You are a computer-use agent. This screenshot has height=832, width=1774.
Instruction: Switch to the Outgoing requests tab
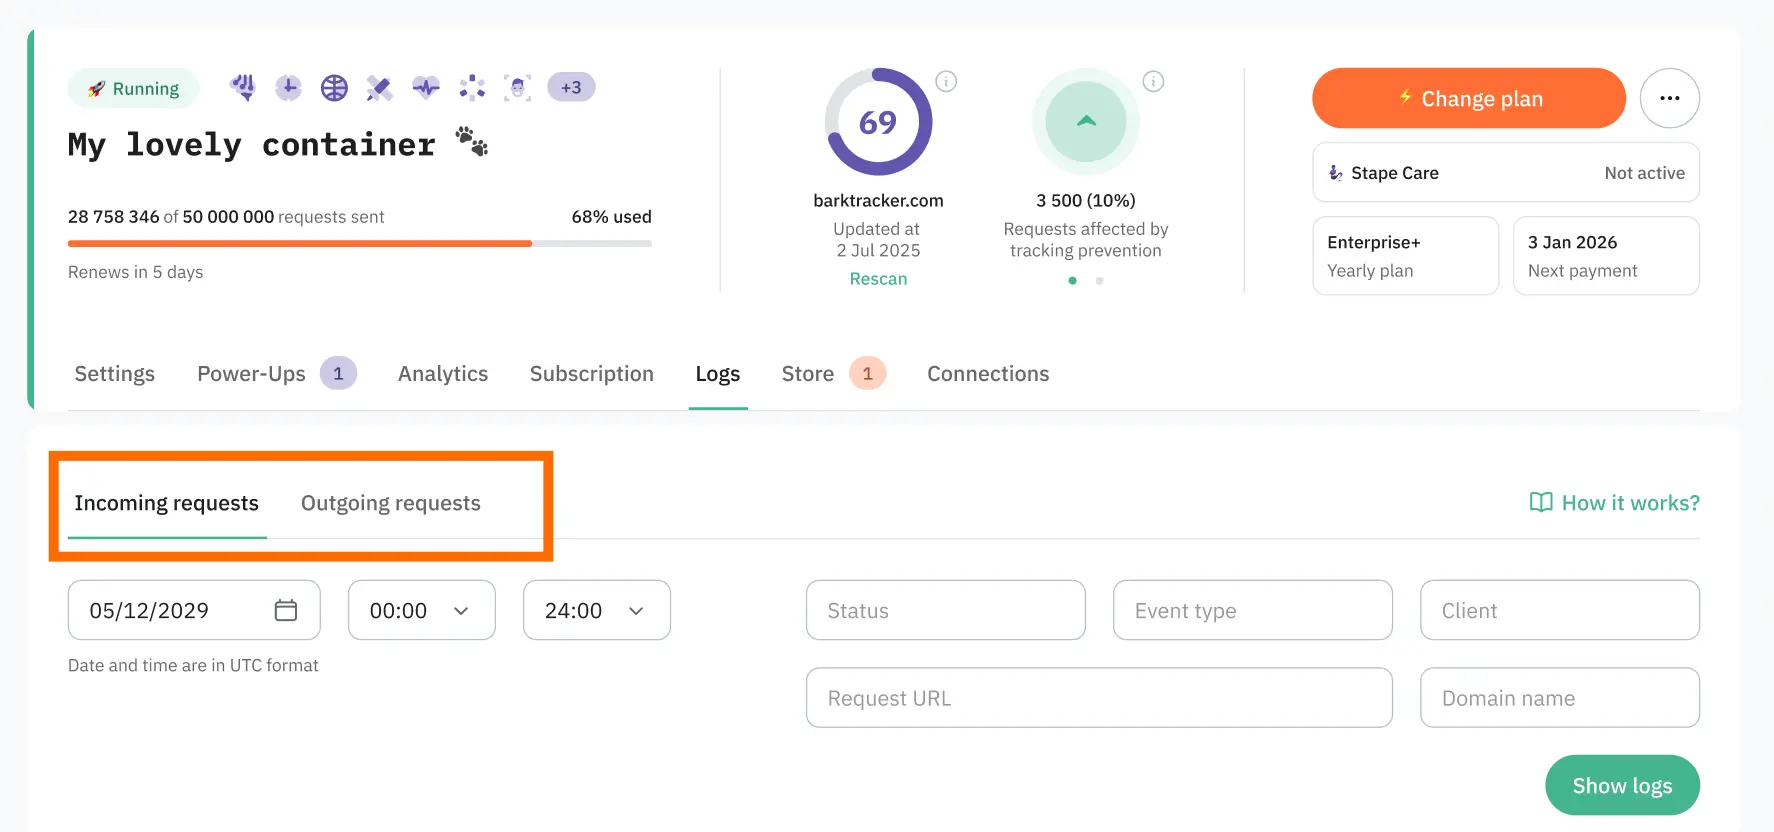[x=390, y=503]
